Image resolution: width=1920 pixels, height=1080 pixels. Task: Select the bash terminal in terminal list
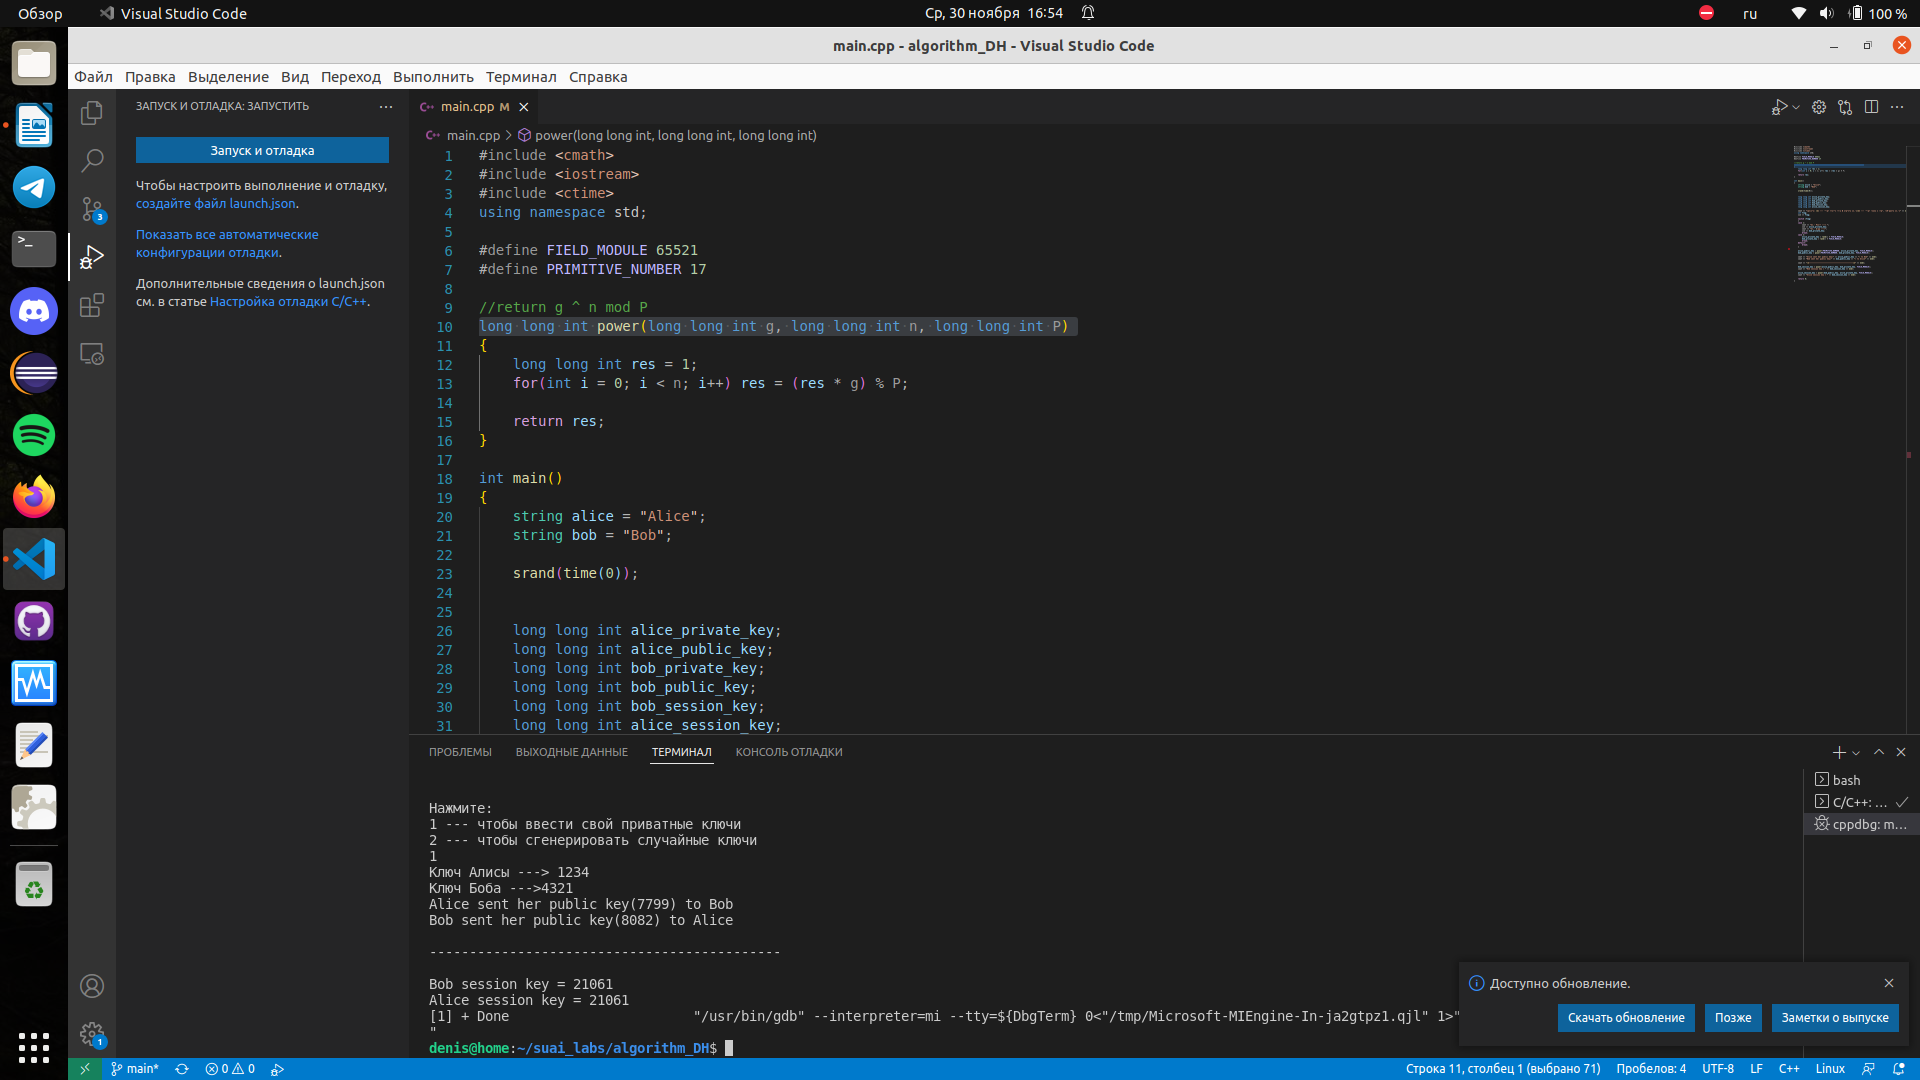click(x=1846, y=780)
